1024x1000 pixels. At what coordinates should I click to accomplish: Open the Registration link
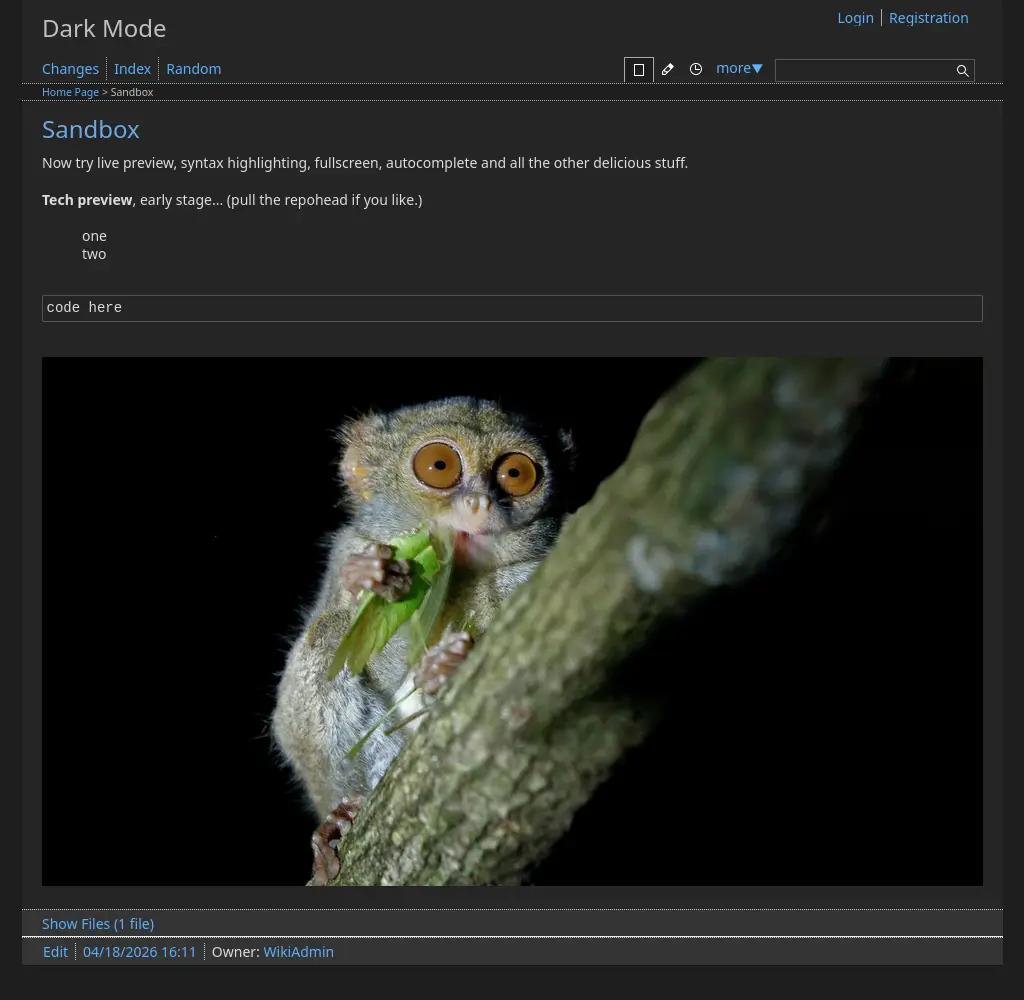coord(928,18)
